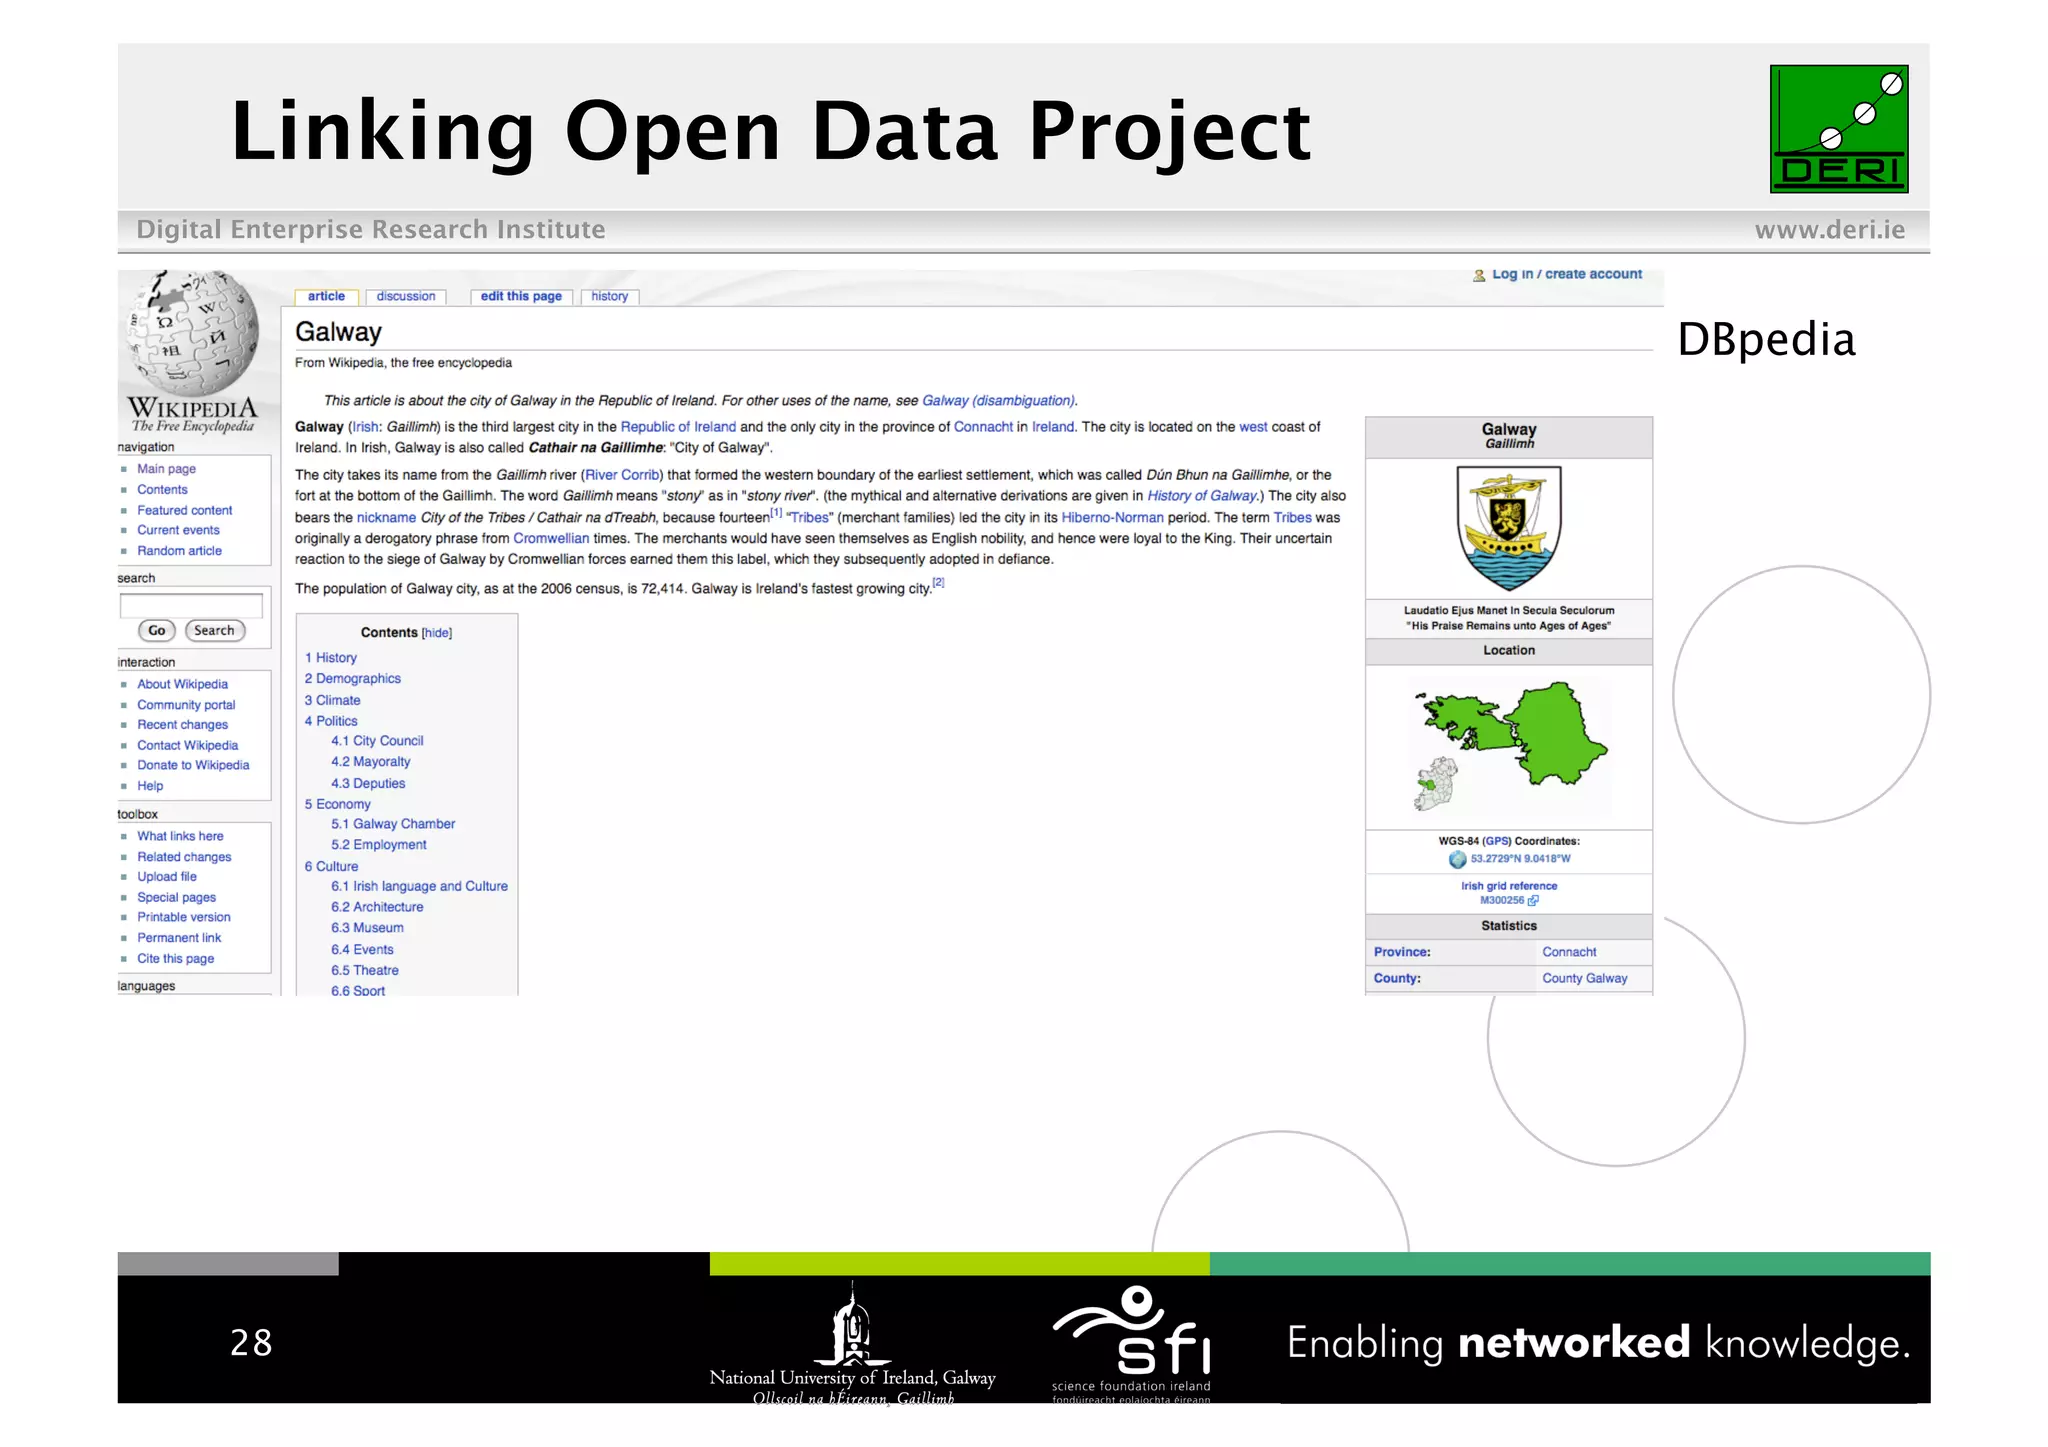2048x1447 pixels.
Task: Open Connacht in the Province row
Action: click(1569, 953)
